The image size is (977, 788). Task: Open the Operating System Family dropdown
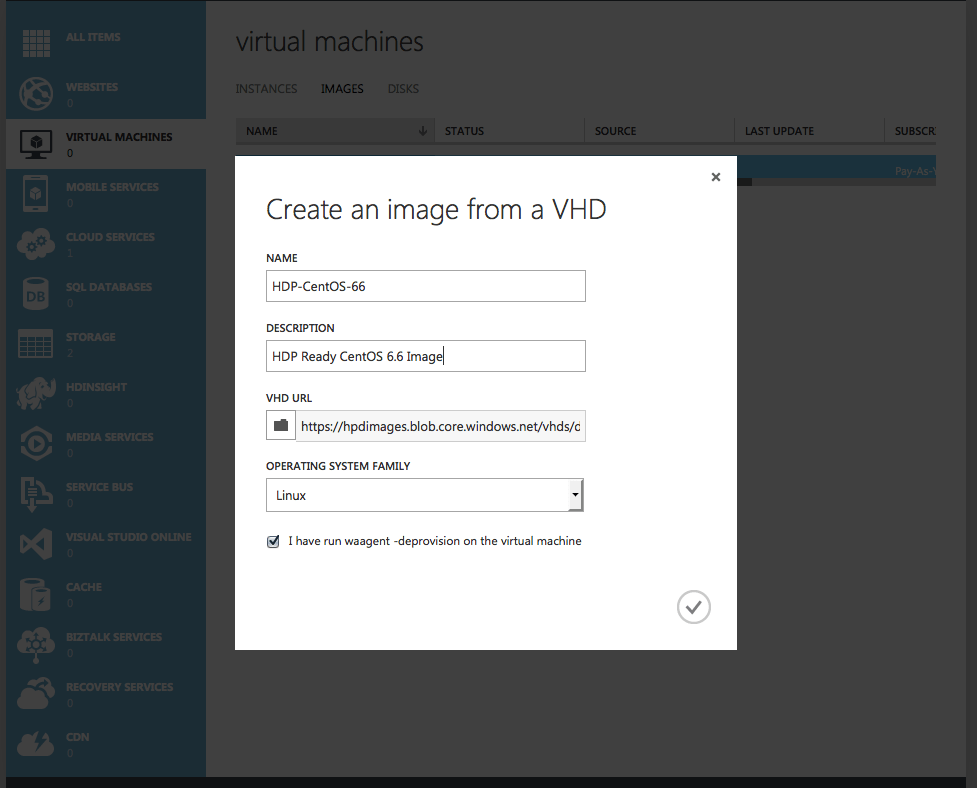(x=575, y=495)
